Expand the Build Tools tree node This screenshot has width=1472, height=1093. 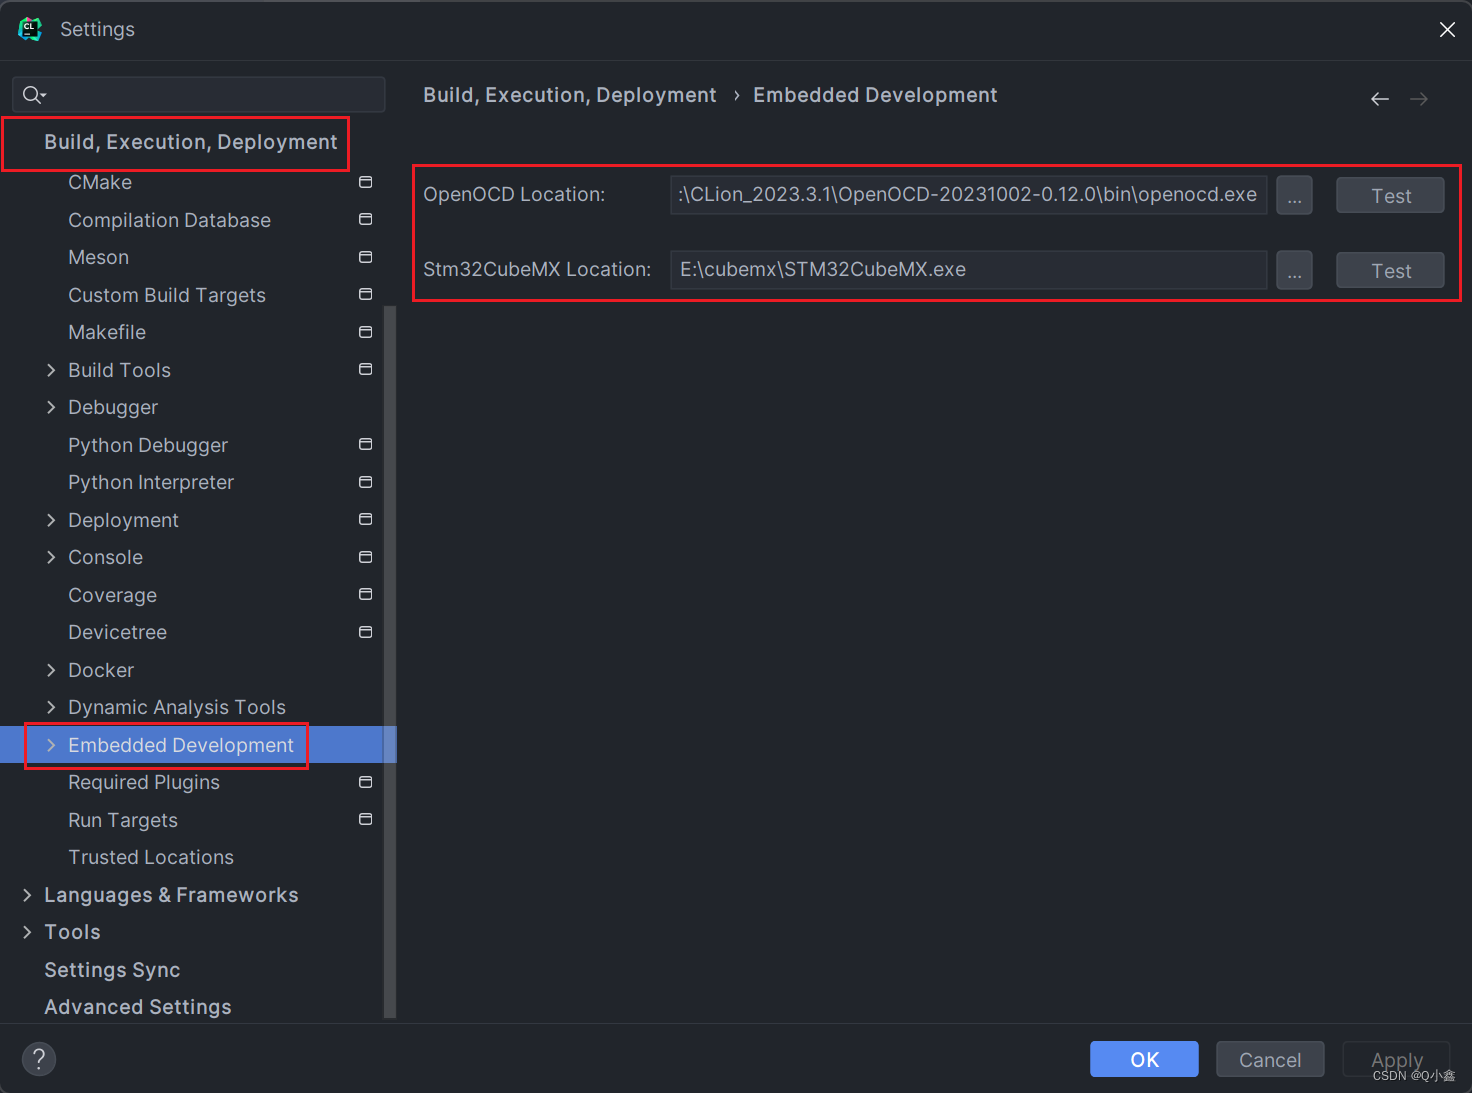coord(51,370)
